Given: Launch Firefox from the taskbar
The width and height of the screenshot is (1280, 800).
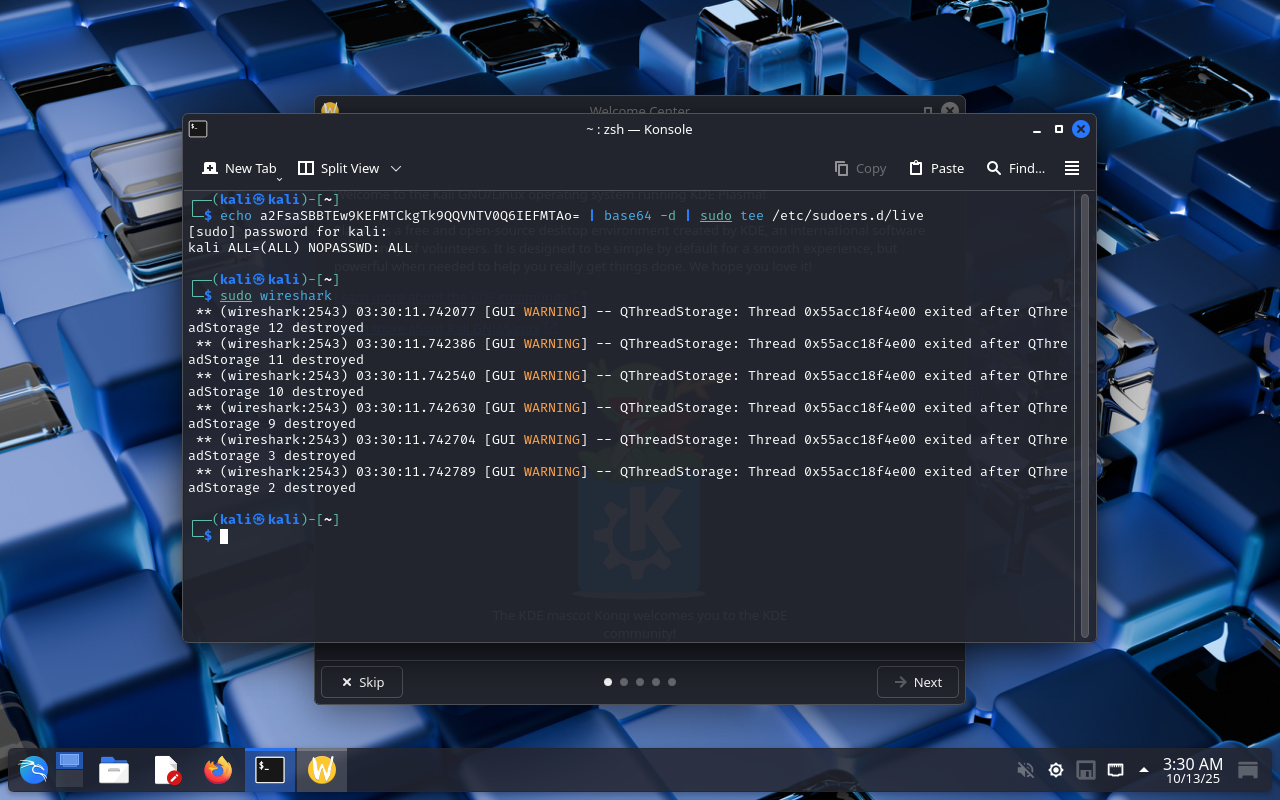Looking at the screenshot, I should [218, 770].
